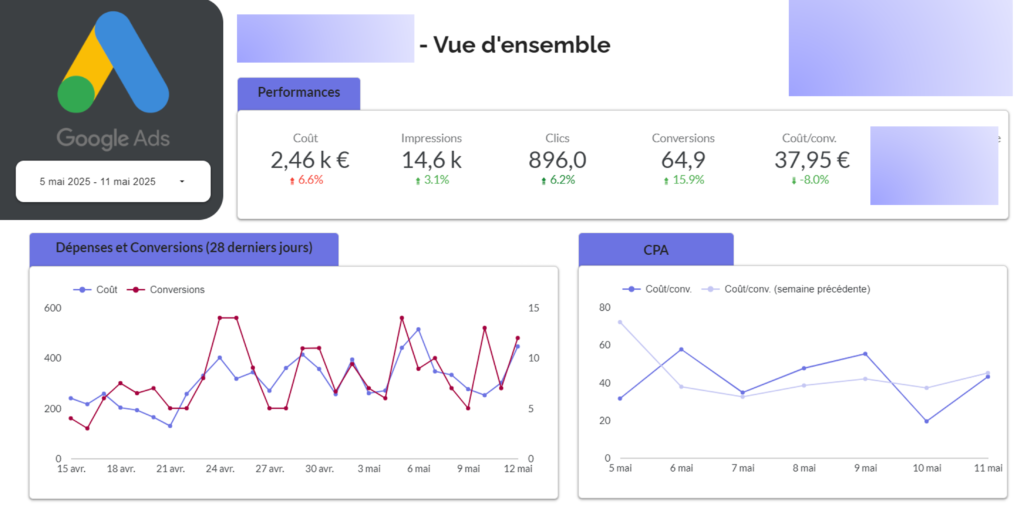Click the Coût metric value 2,46 k €
This screenshot has width=1024, height=509.
(309, 159)
